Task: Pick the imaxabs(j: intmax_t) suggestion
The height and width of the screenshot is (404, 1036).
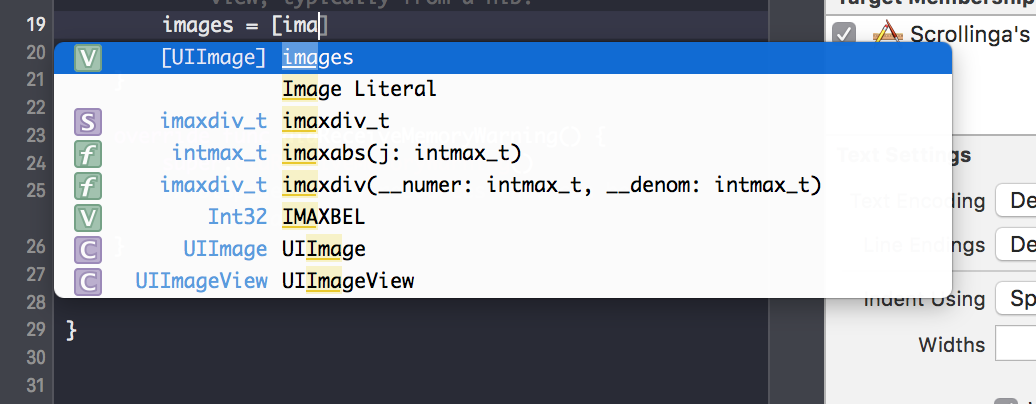Action: pyautogui.click(x=402, y=153)
